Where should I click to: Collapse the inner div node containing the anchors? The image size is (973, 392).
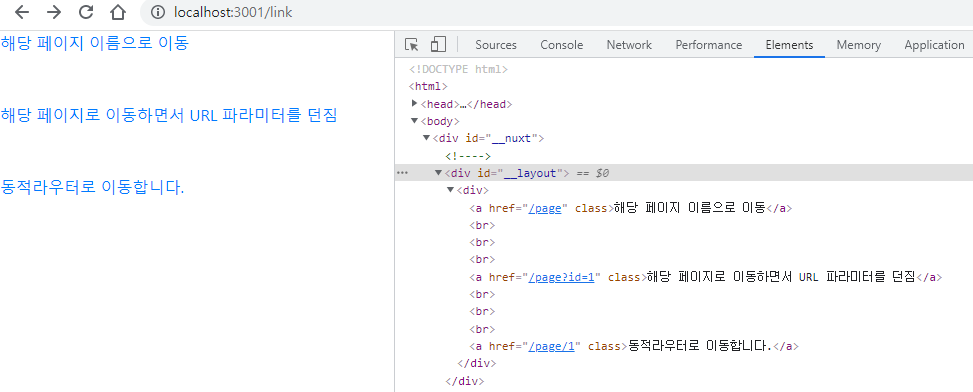coord(450,190)
